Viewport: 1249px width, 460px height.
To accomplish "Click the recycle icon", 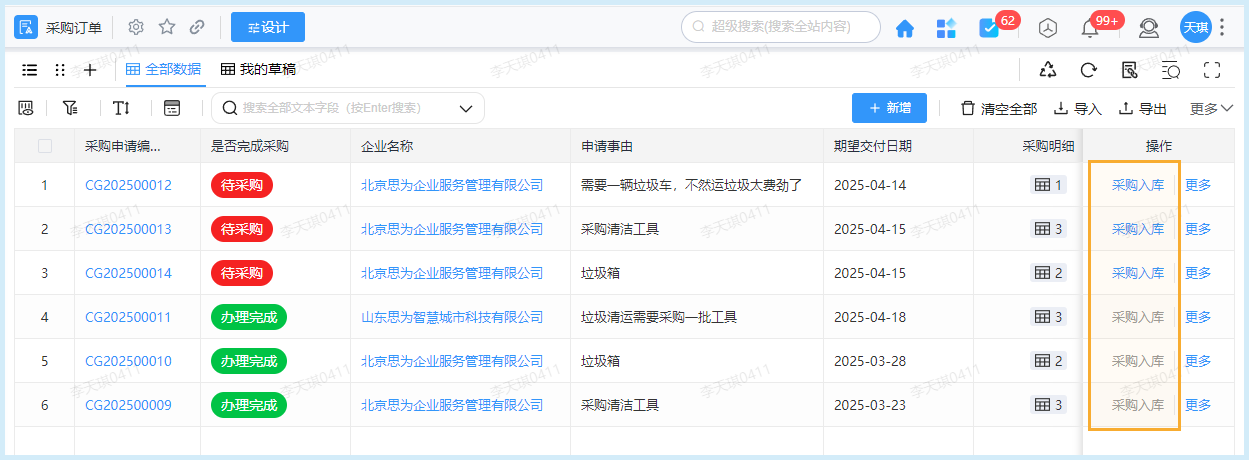I will click(1048, 70).
